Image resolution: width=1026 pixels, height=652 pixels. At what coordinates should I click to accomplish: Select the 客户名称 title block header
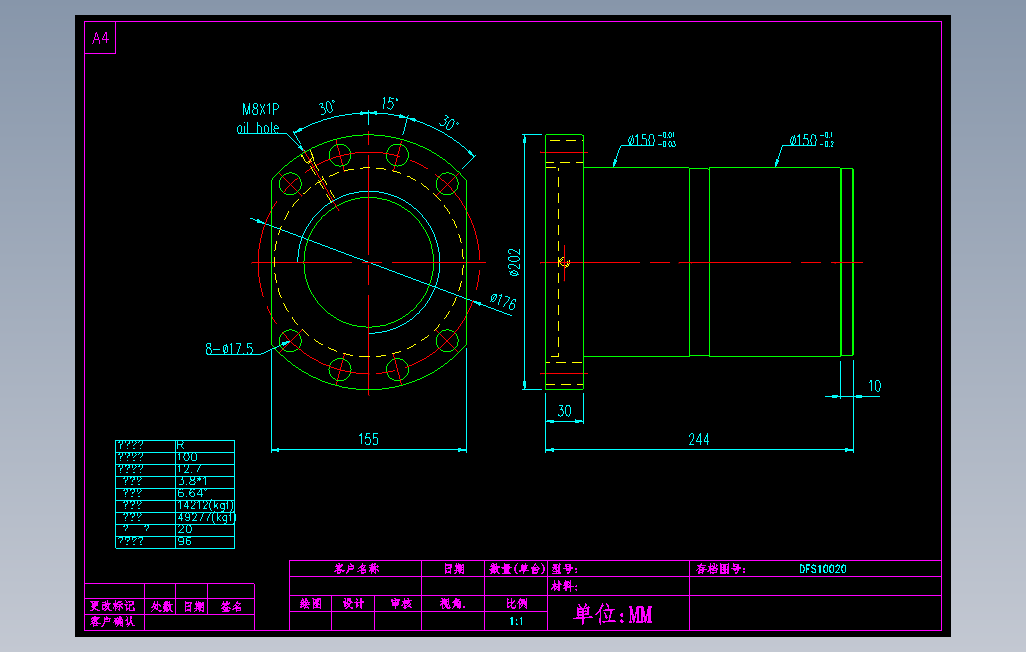[357, 569]
